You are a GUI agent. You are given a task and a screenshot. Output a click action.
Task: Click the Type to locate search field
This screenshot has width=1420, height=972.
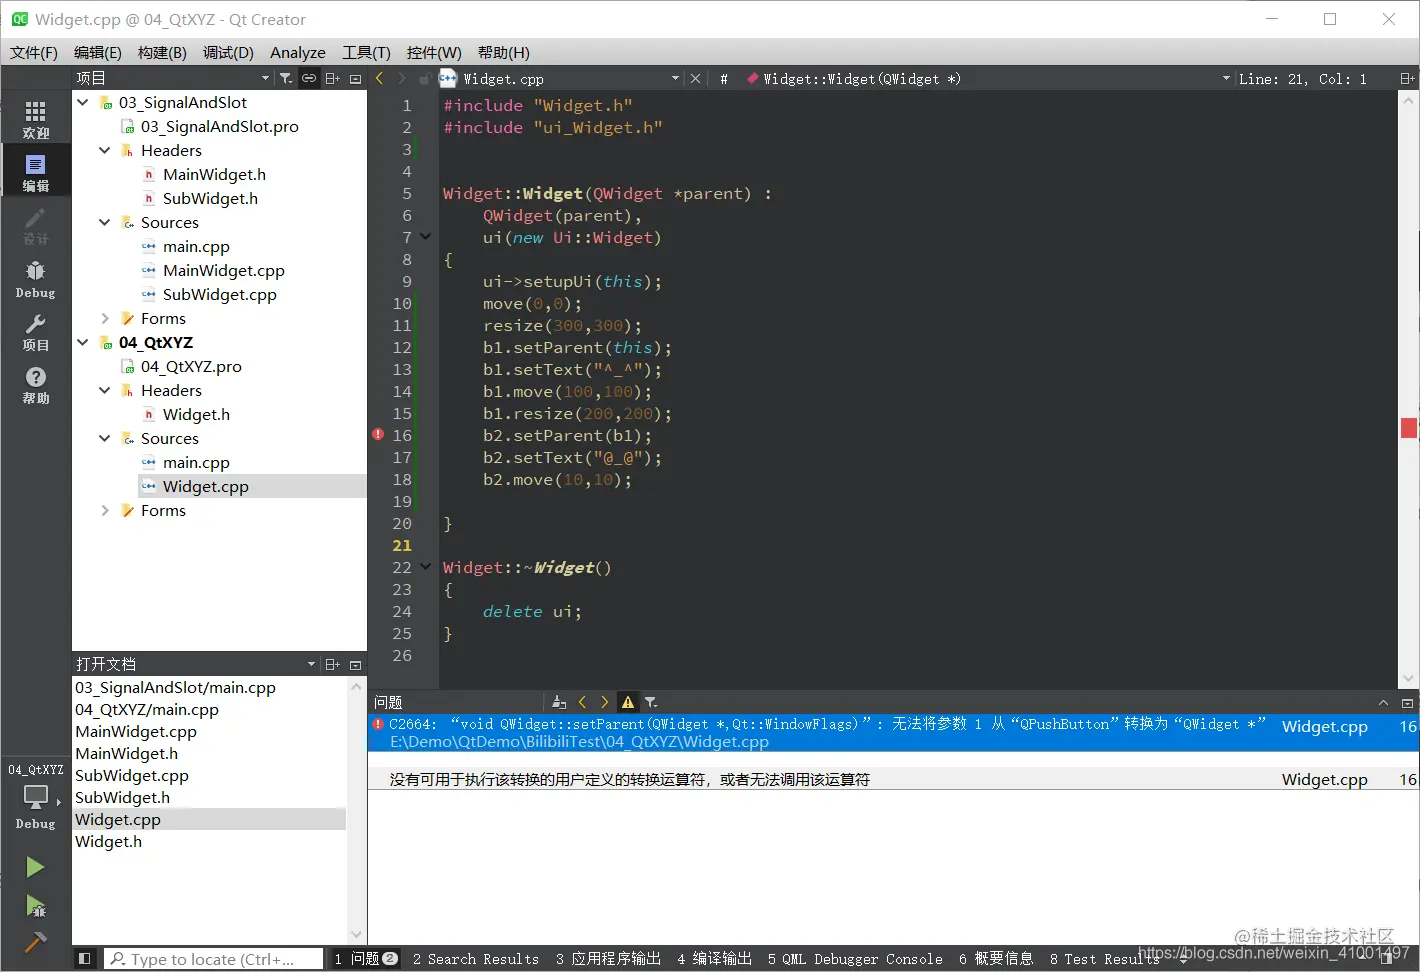click(x=214, y=959)
